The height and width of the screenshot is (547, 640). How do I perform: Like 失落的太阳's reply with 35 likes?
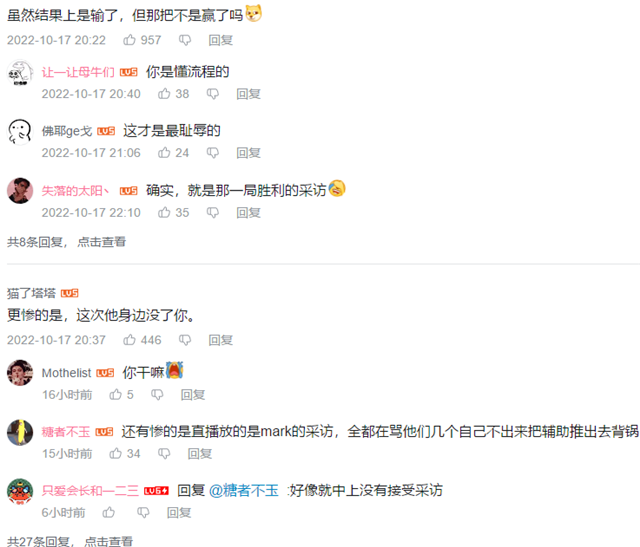point(164,212)
